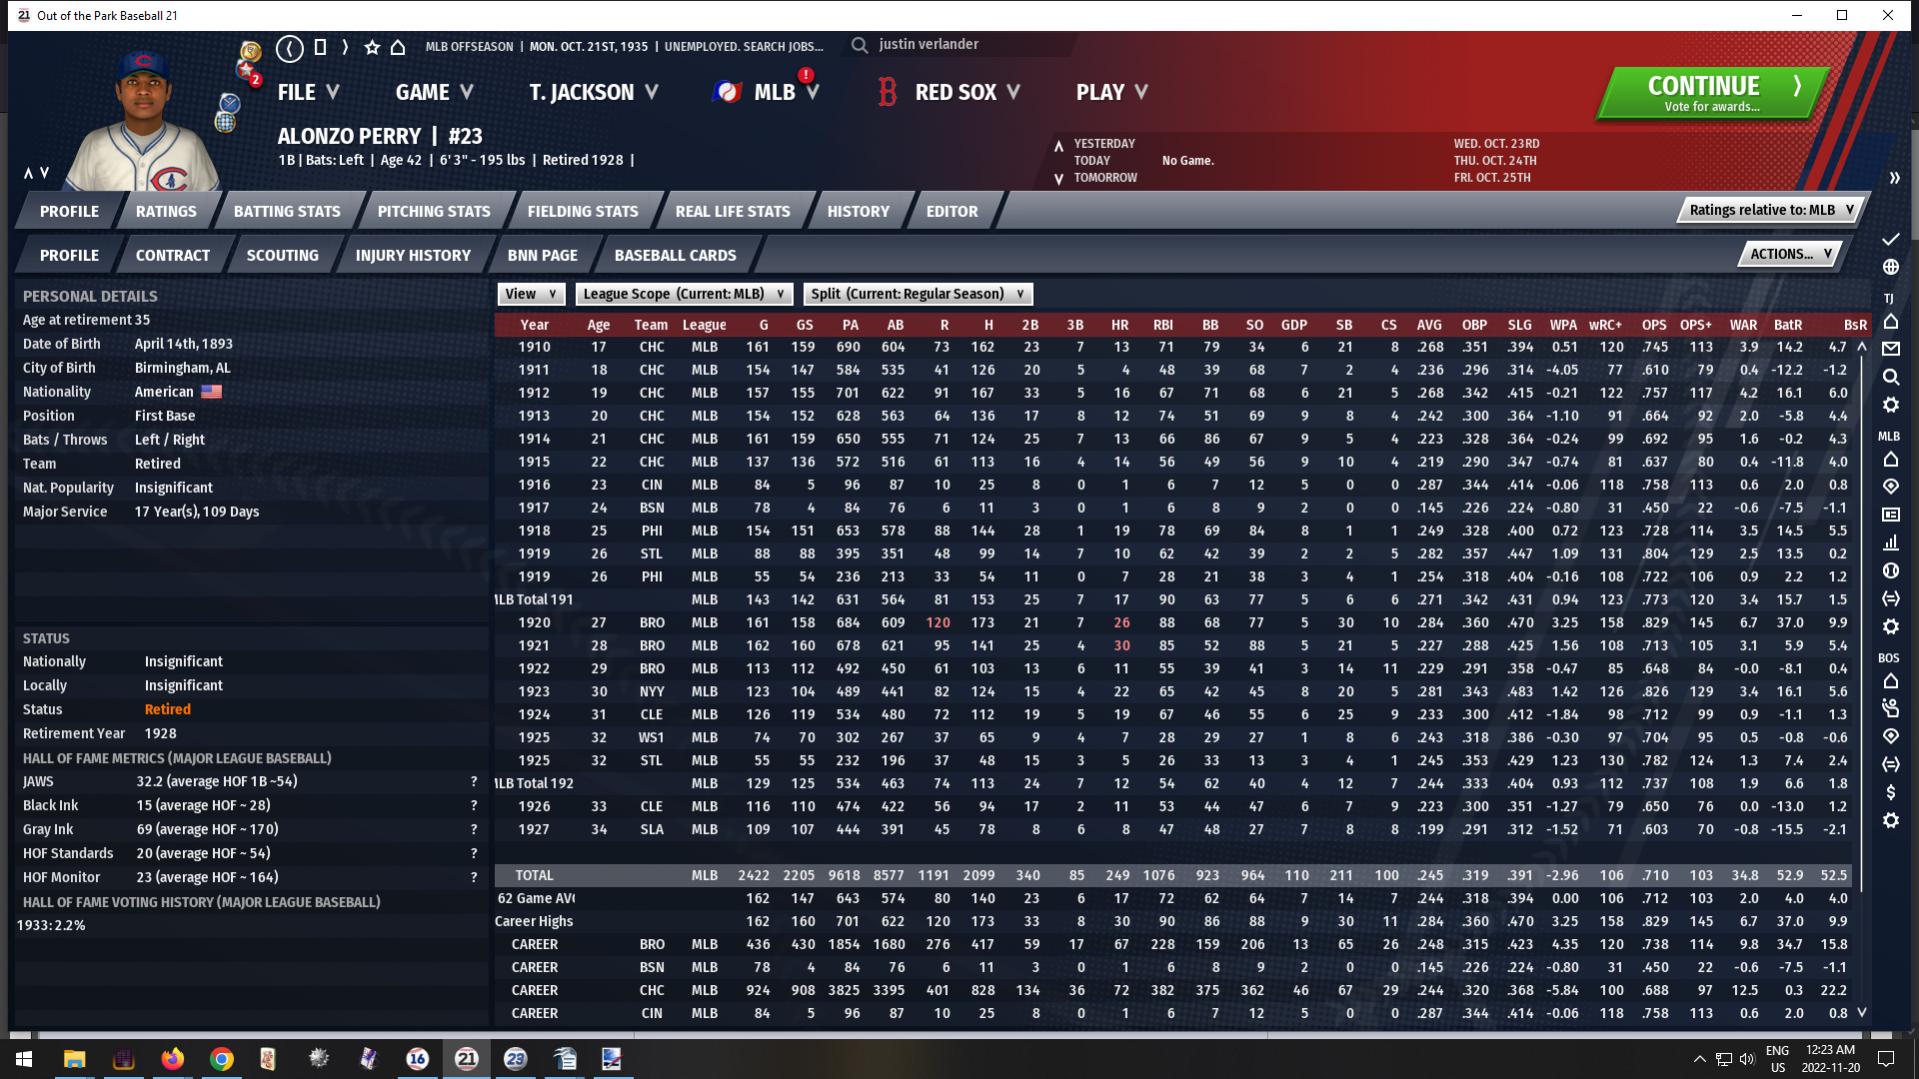This screenshot has height=1079, width=1919.
Task: Click the JAWS help question mark
Action: (474, 782)
